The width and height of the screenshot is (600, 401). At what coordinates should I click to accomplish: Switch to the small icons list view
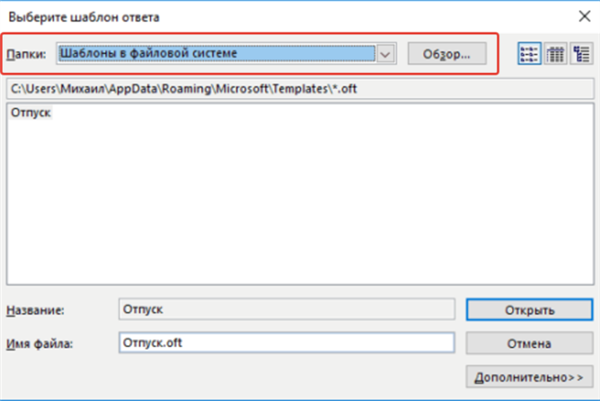tap(529, 54)
